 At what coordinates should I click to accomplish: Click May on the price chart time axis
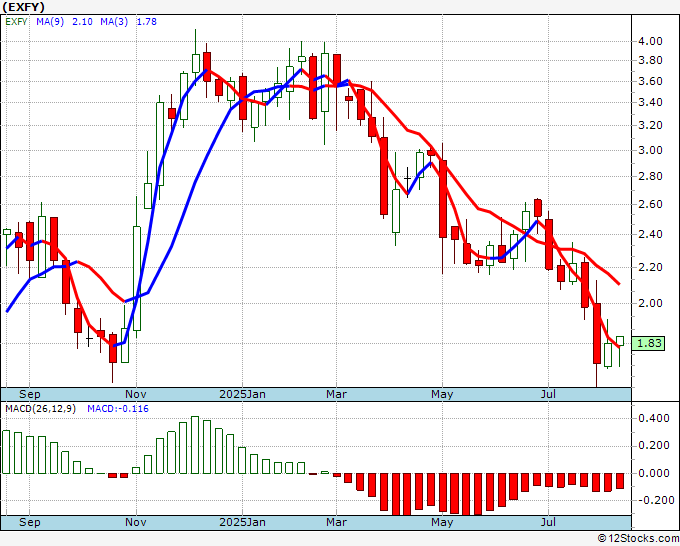[442, 394]
